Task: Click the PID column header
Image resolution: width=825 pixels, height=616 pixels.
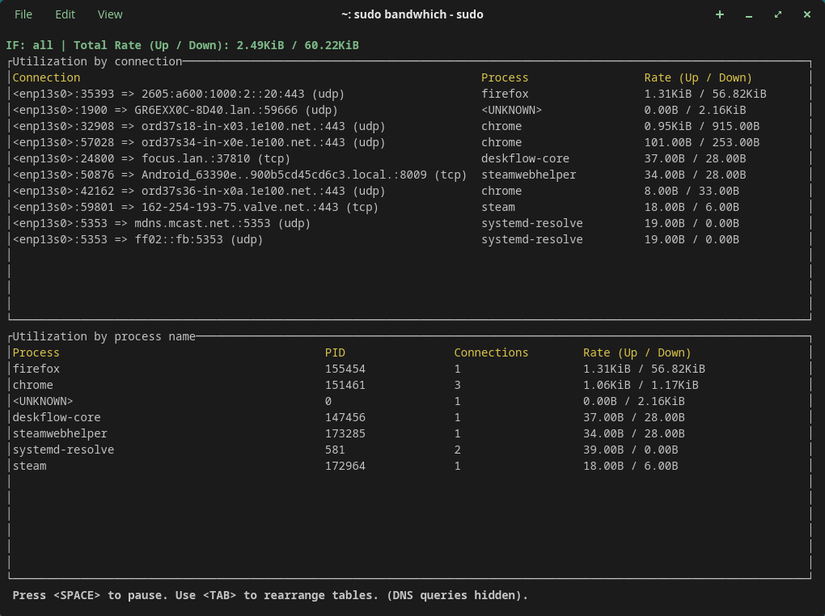Action: pos(335,352)
